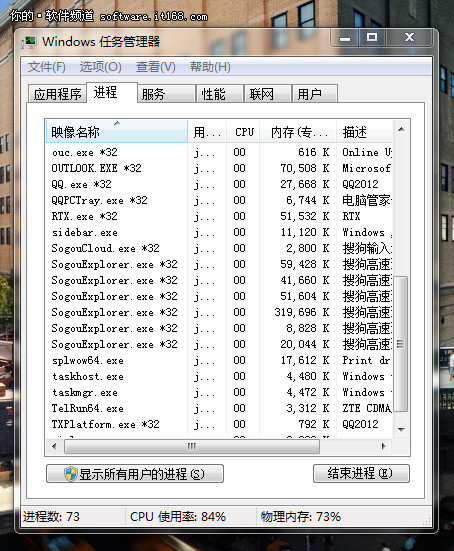454x551 pixels.
Task: Select SogouExplorer.exe using 8,828 K
Action: [x=219, y=328]
